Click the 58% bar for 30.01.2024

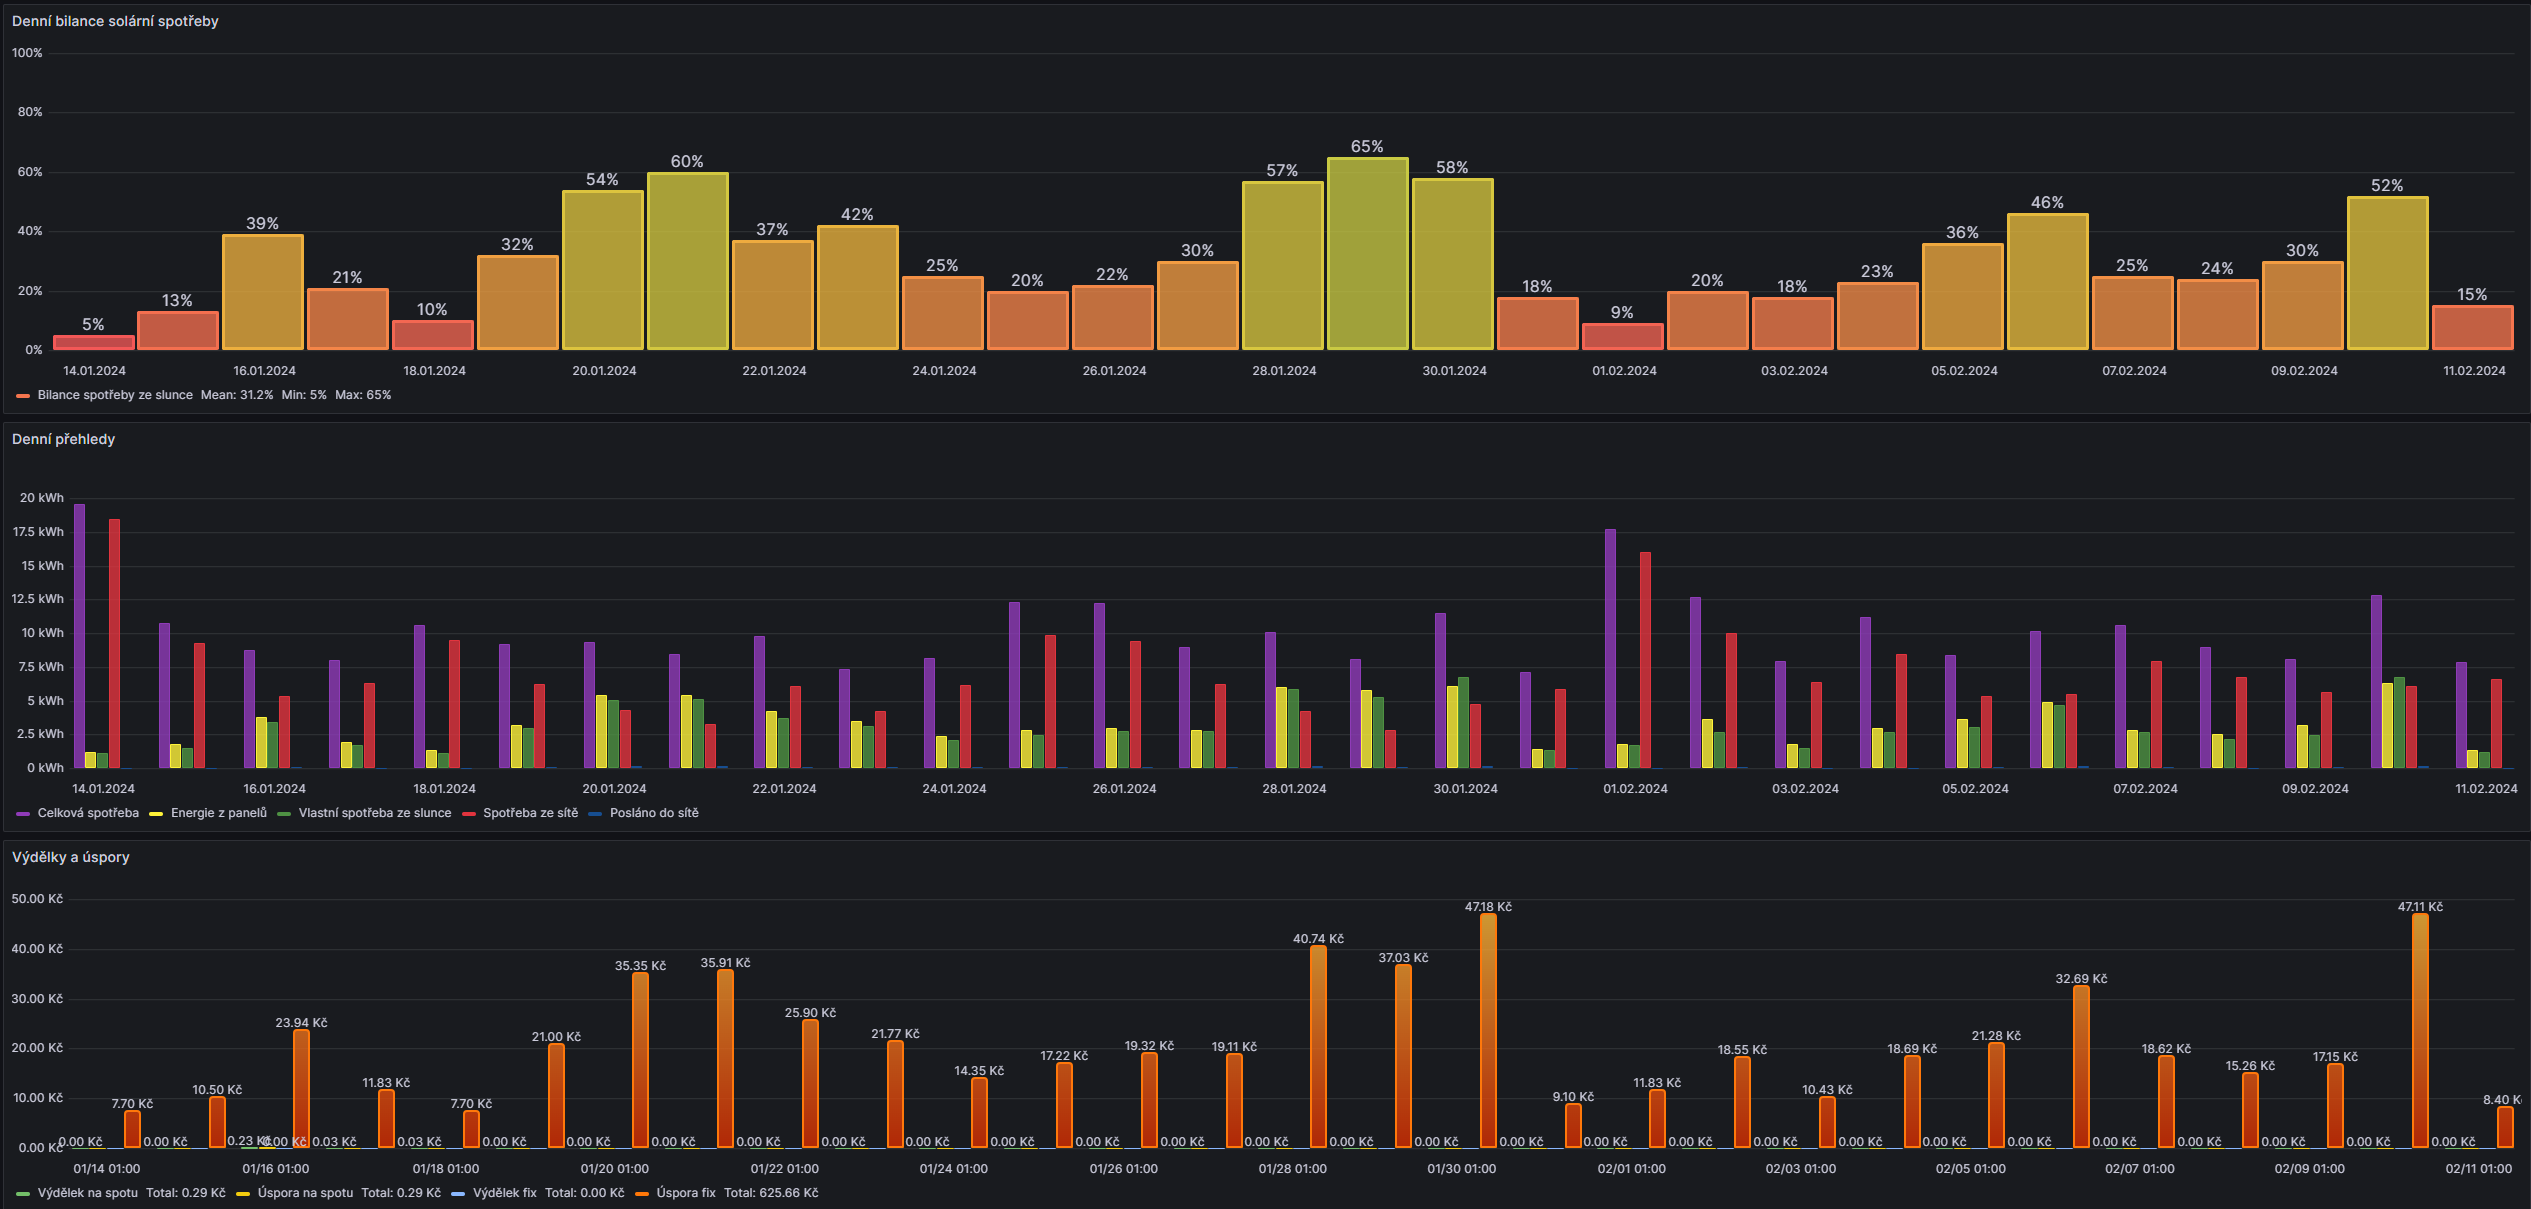pos(1452,264)
